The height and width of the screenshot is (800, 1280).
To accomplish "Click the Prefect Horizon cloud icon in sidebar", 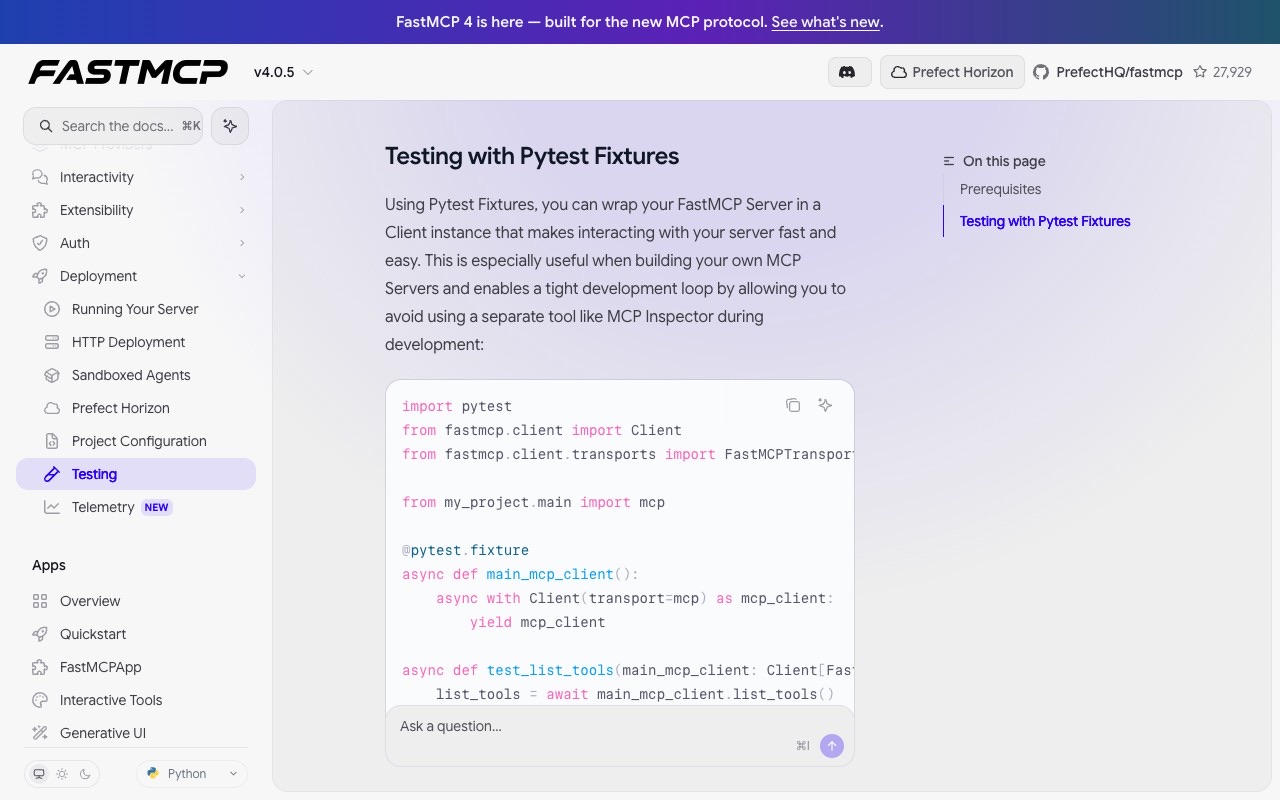I will [52, 408].
